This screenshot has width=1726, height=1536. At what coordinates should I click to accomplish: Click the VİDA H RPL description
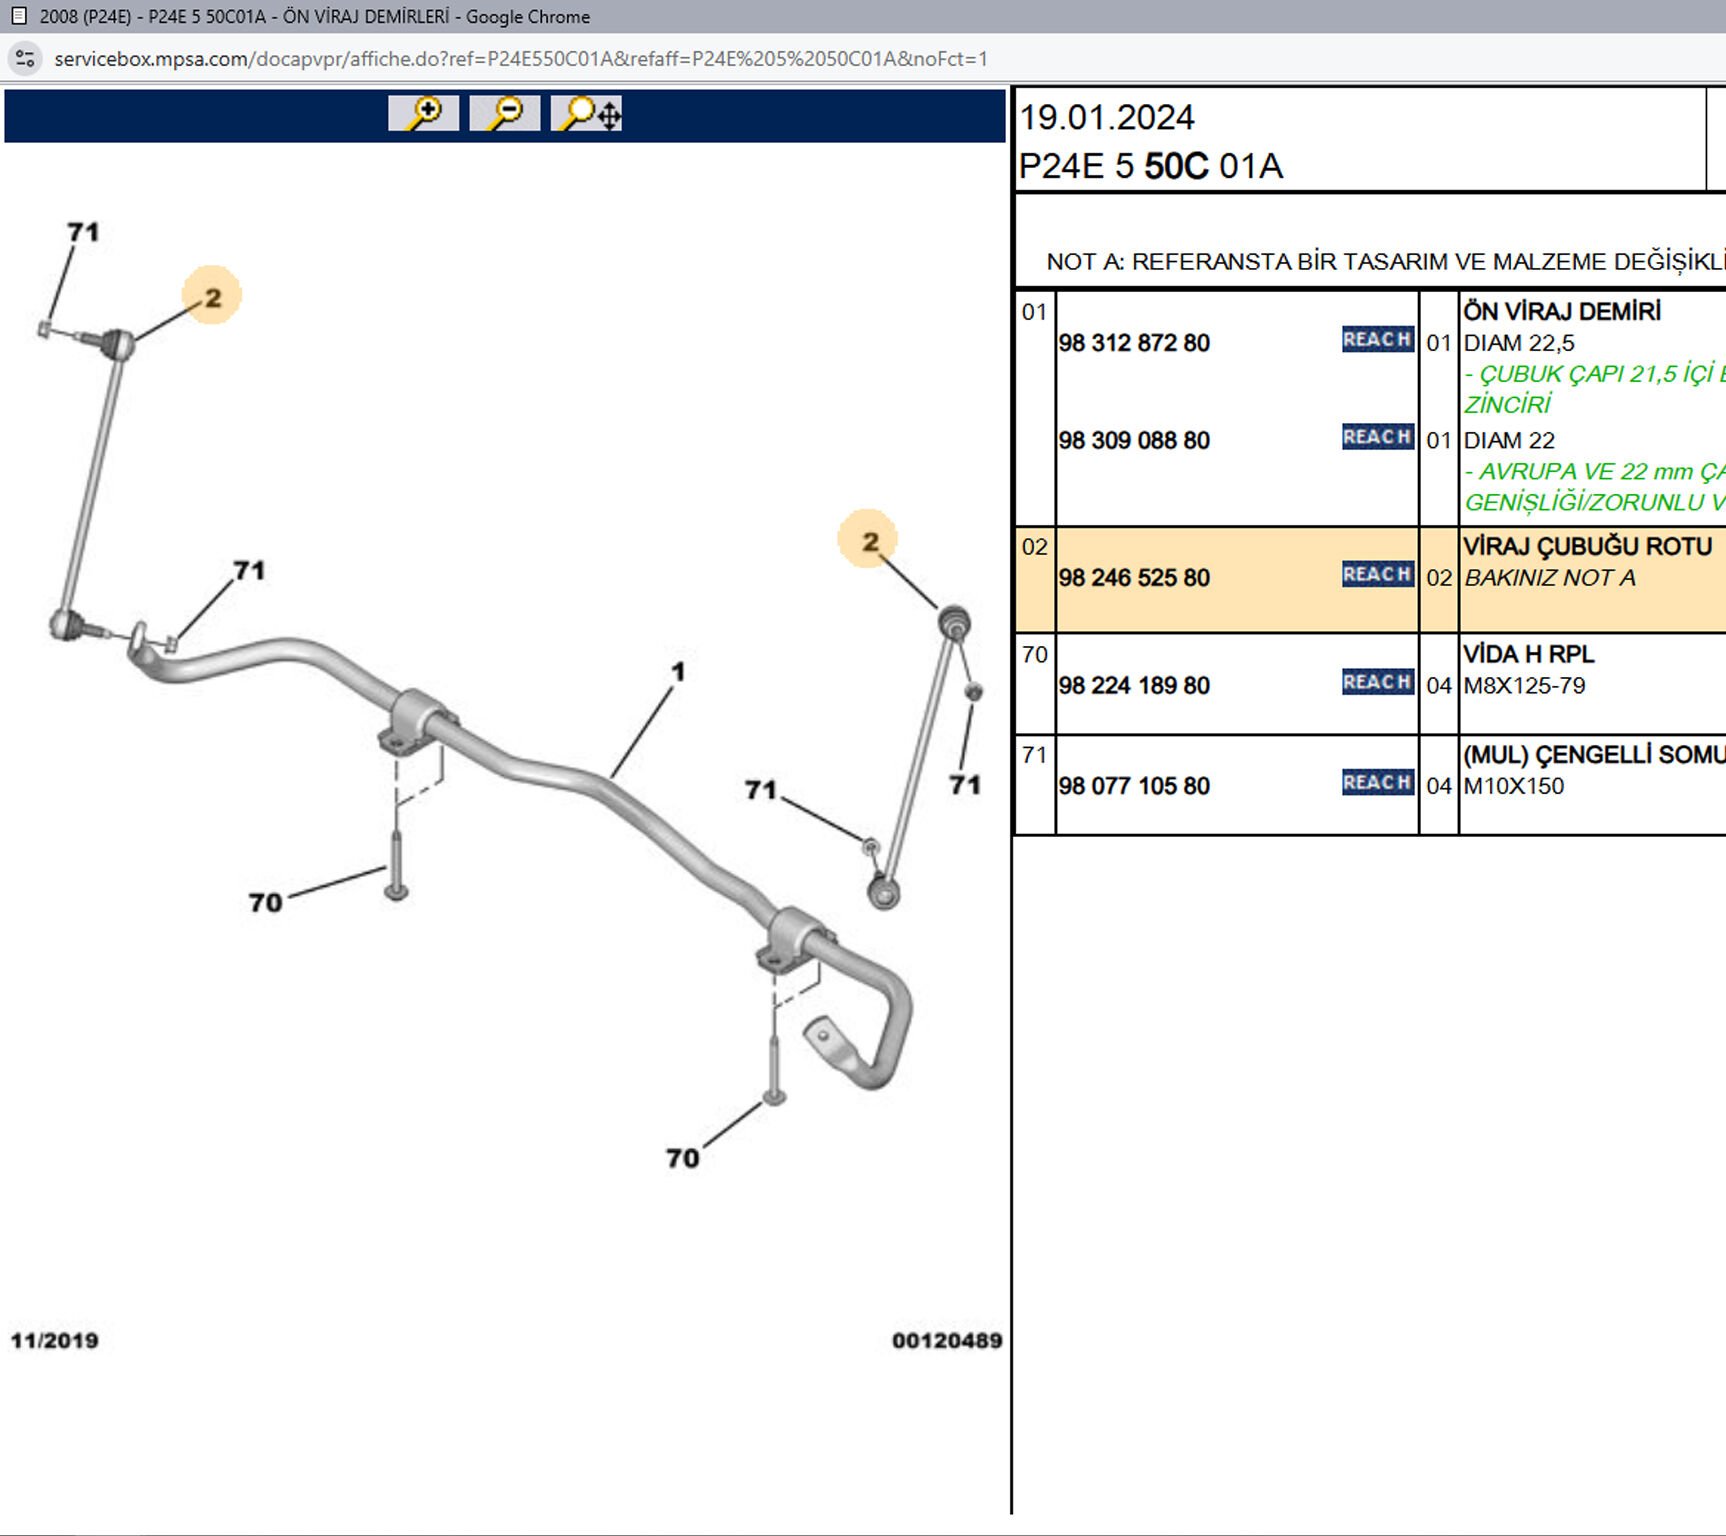tap(1528, 654)
